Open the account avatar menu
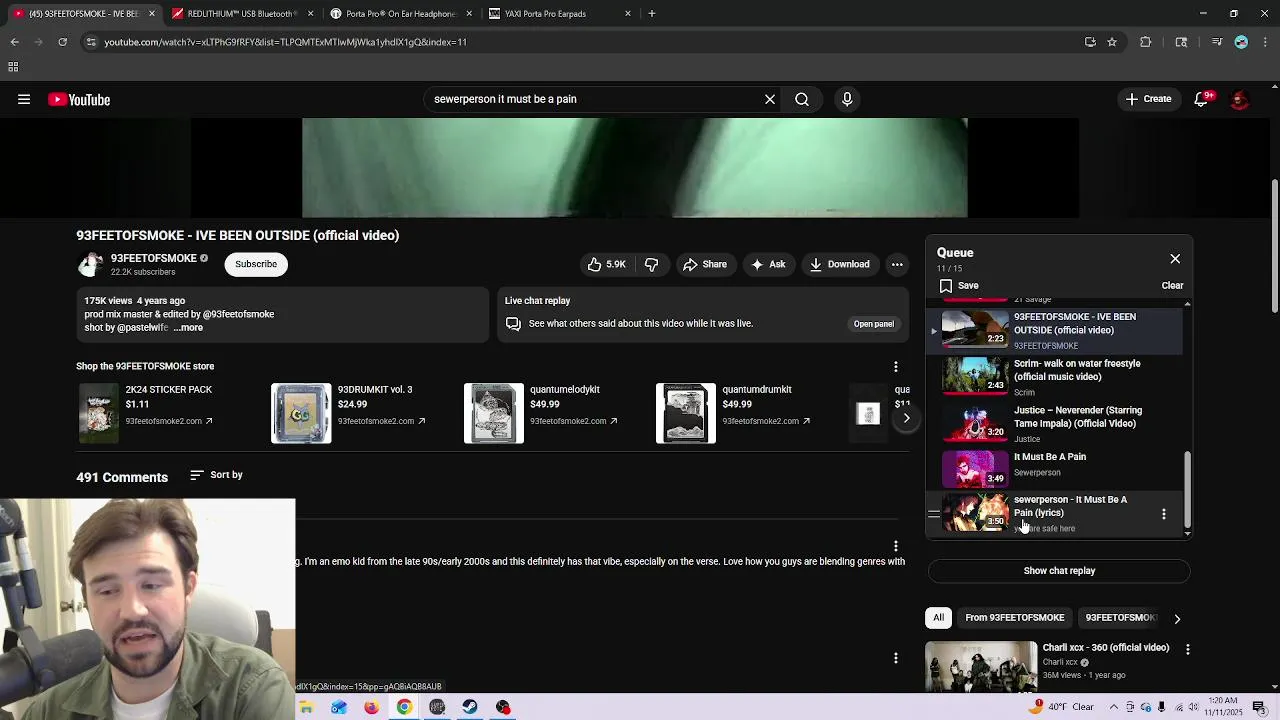1280x720 pixels. [x=1238, y=99]
